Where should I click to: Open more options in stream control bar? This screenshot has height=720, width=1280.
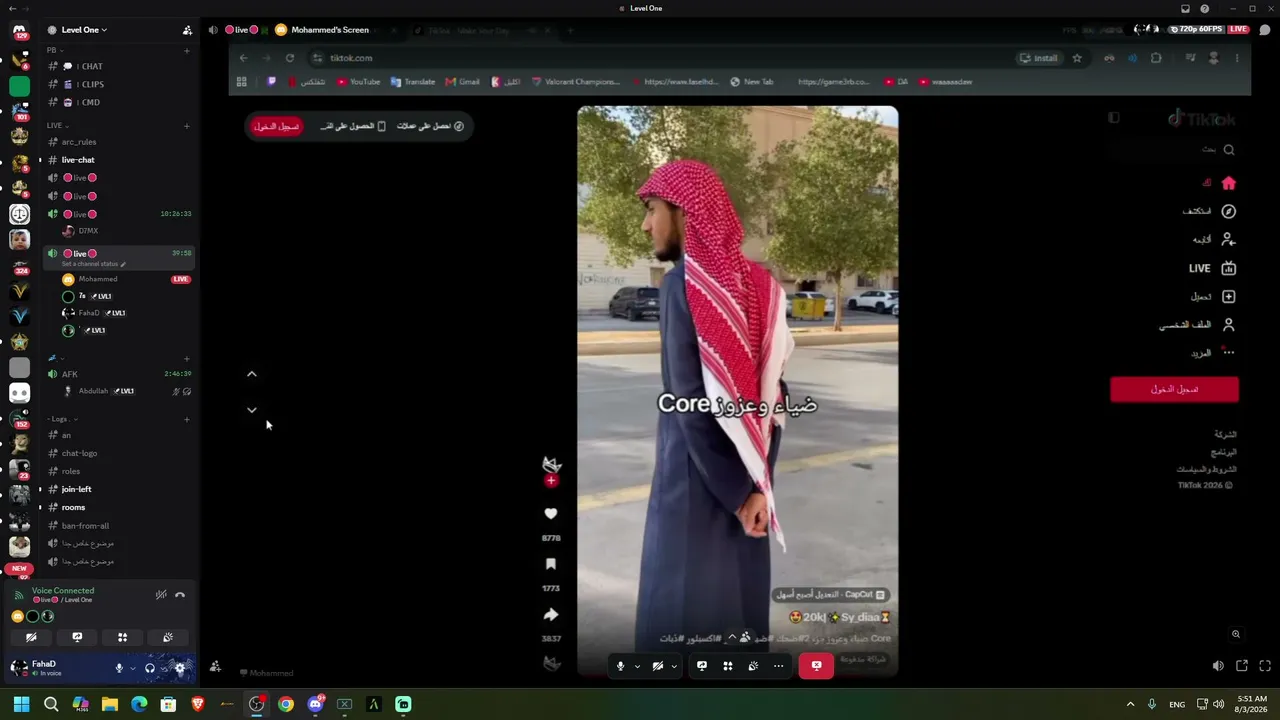click(x=778, y=666)
